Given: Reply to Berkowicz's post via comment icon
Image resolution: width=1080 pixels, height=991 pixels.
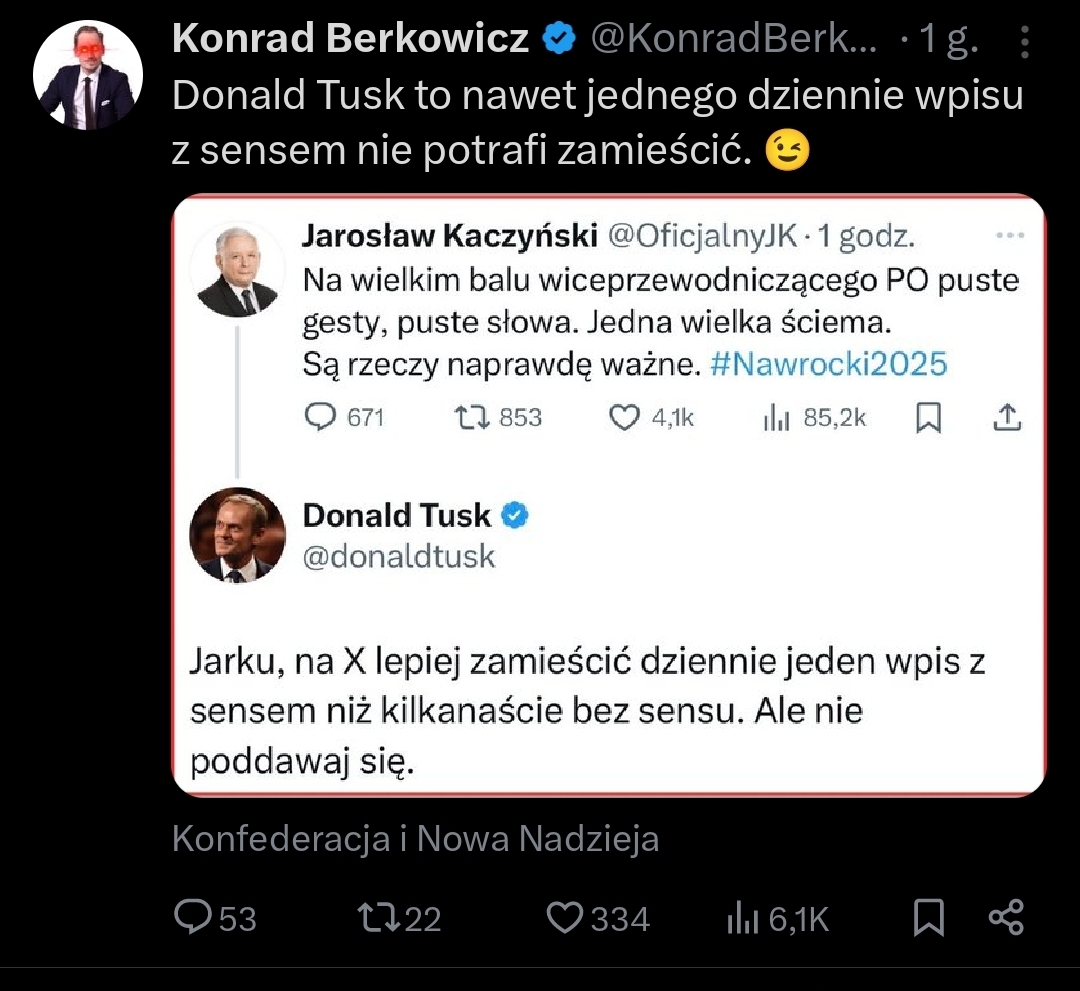Looking at the screenshot, I should [191, 917].
